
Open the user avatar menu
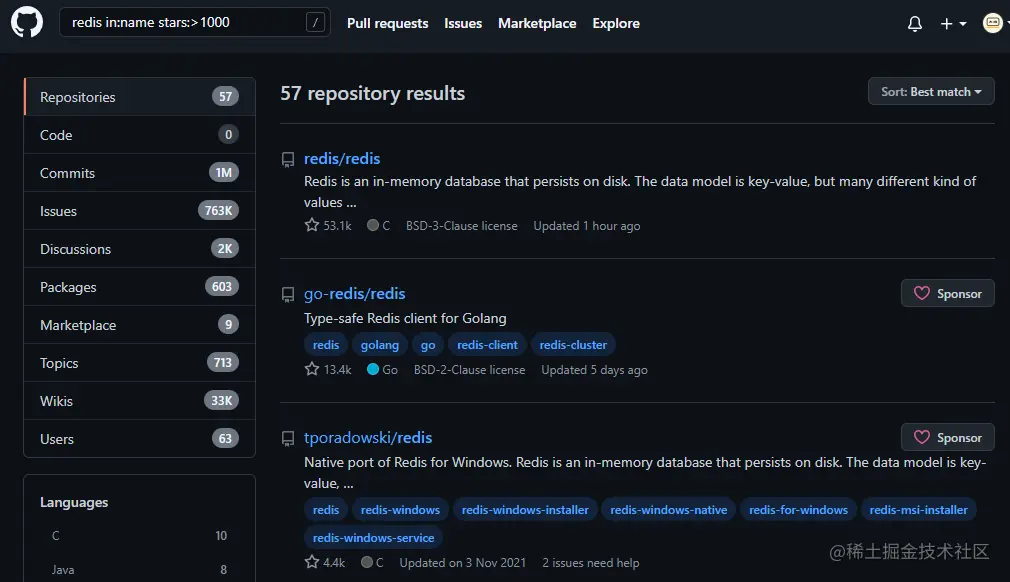pyautogui.click(x=993, y=23)
